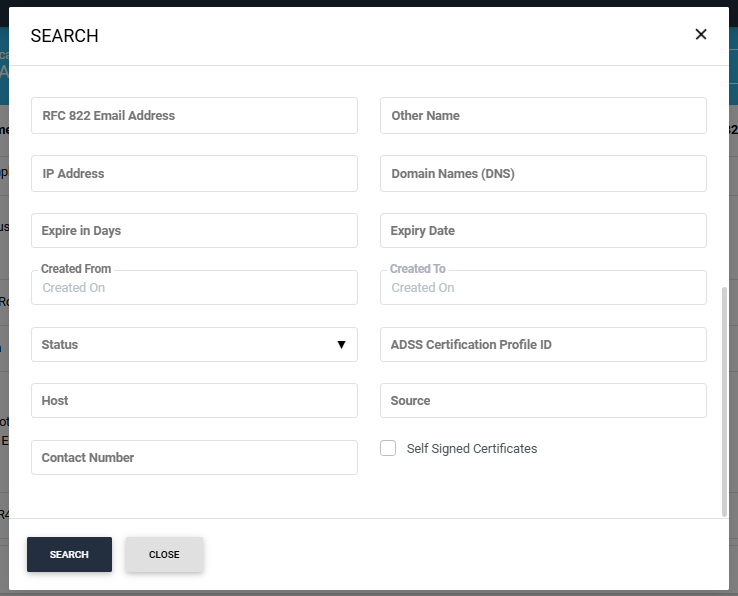Focus the ADSS Certification Profile ID field
Screen dimensions: 738x596
pos(543,345)
